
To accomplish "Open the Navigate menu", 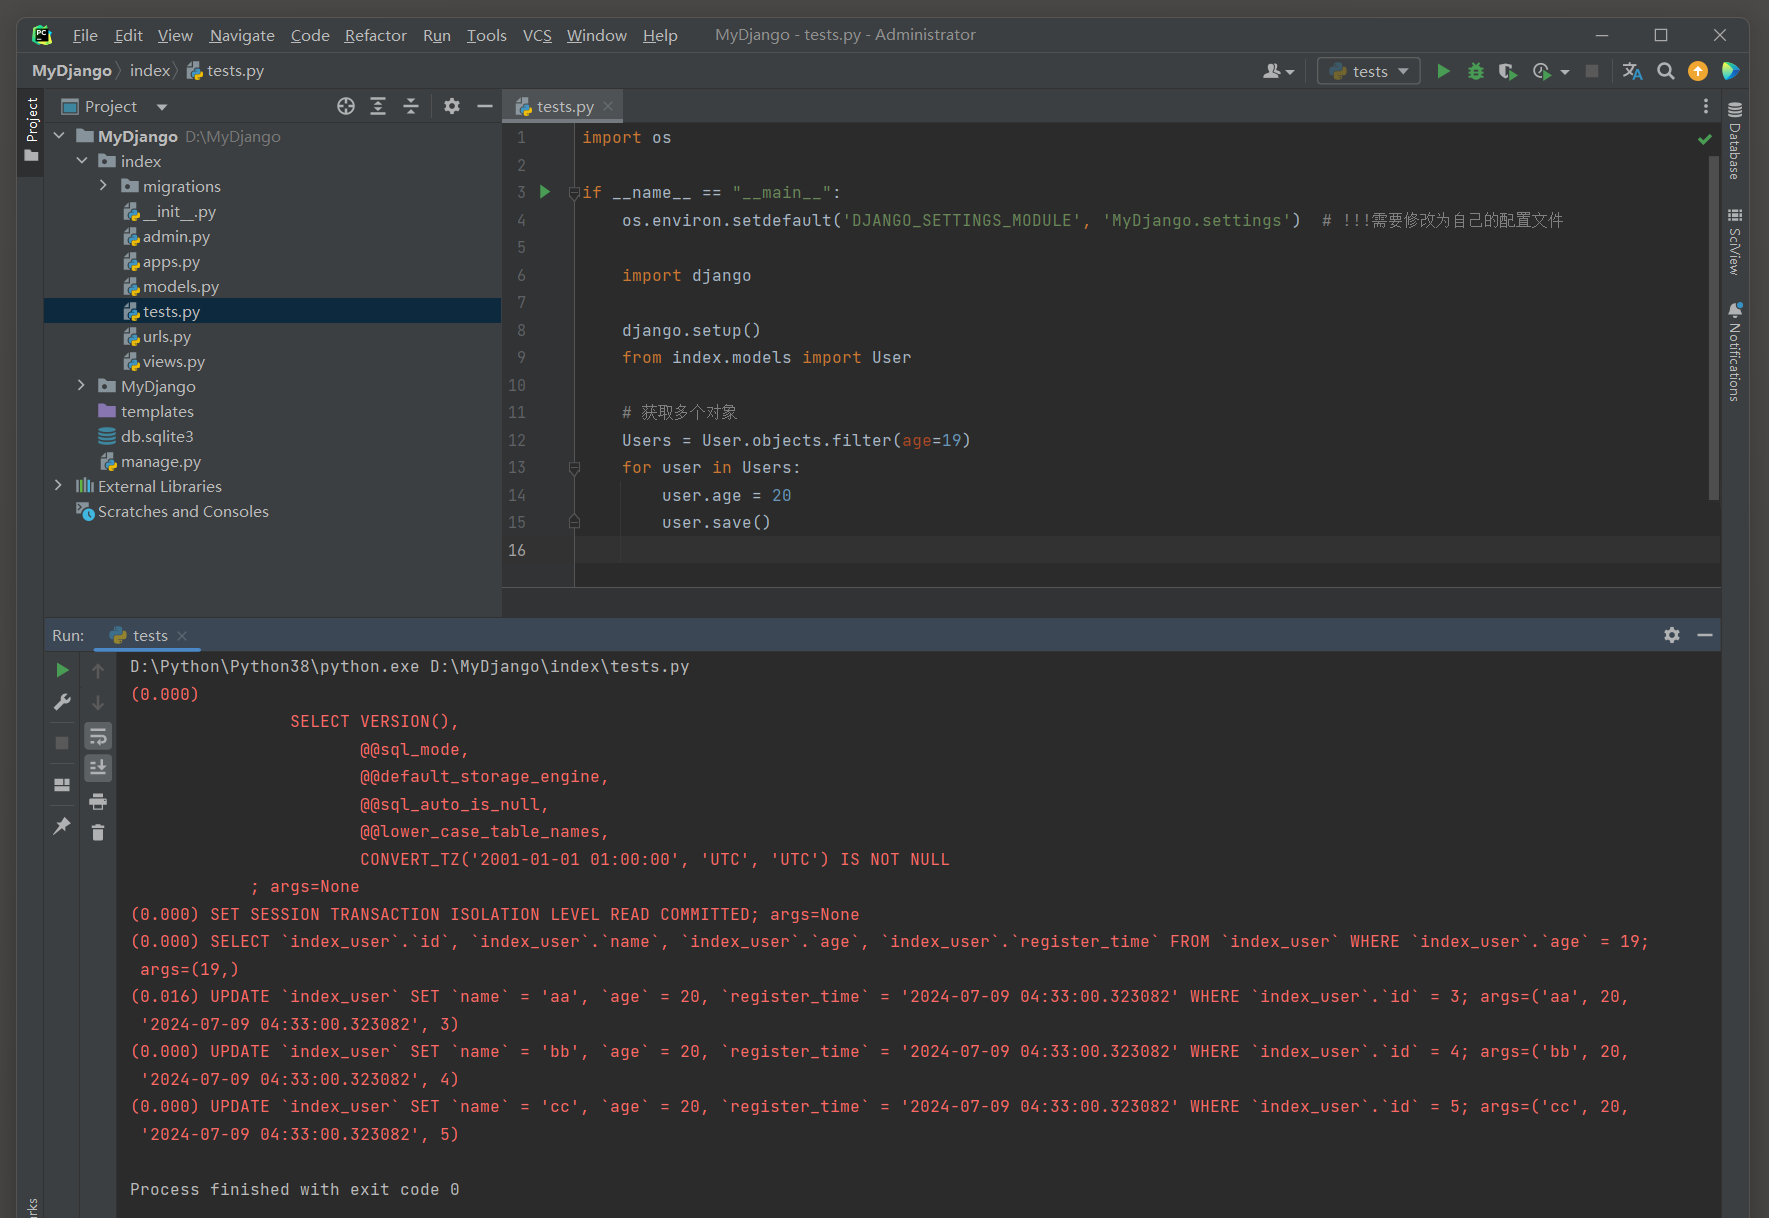I will (x=242, y=35).
